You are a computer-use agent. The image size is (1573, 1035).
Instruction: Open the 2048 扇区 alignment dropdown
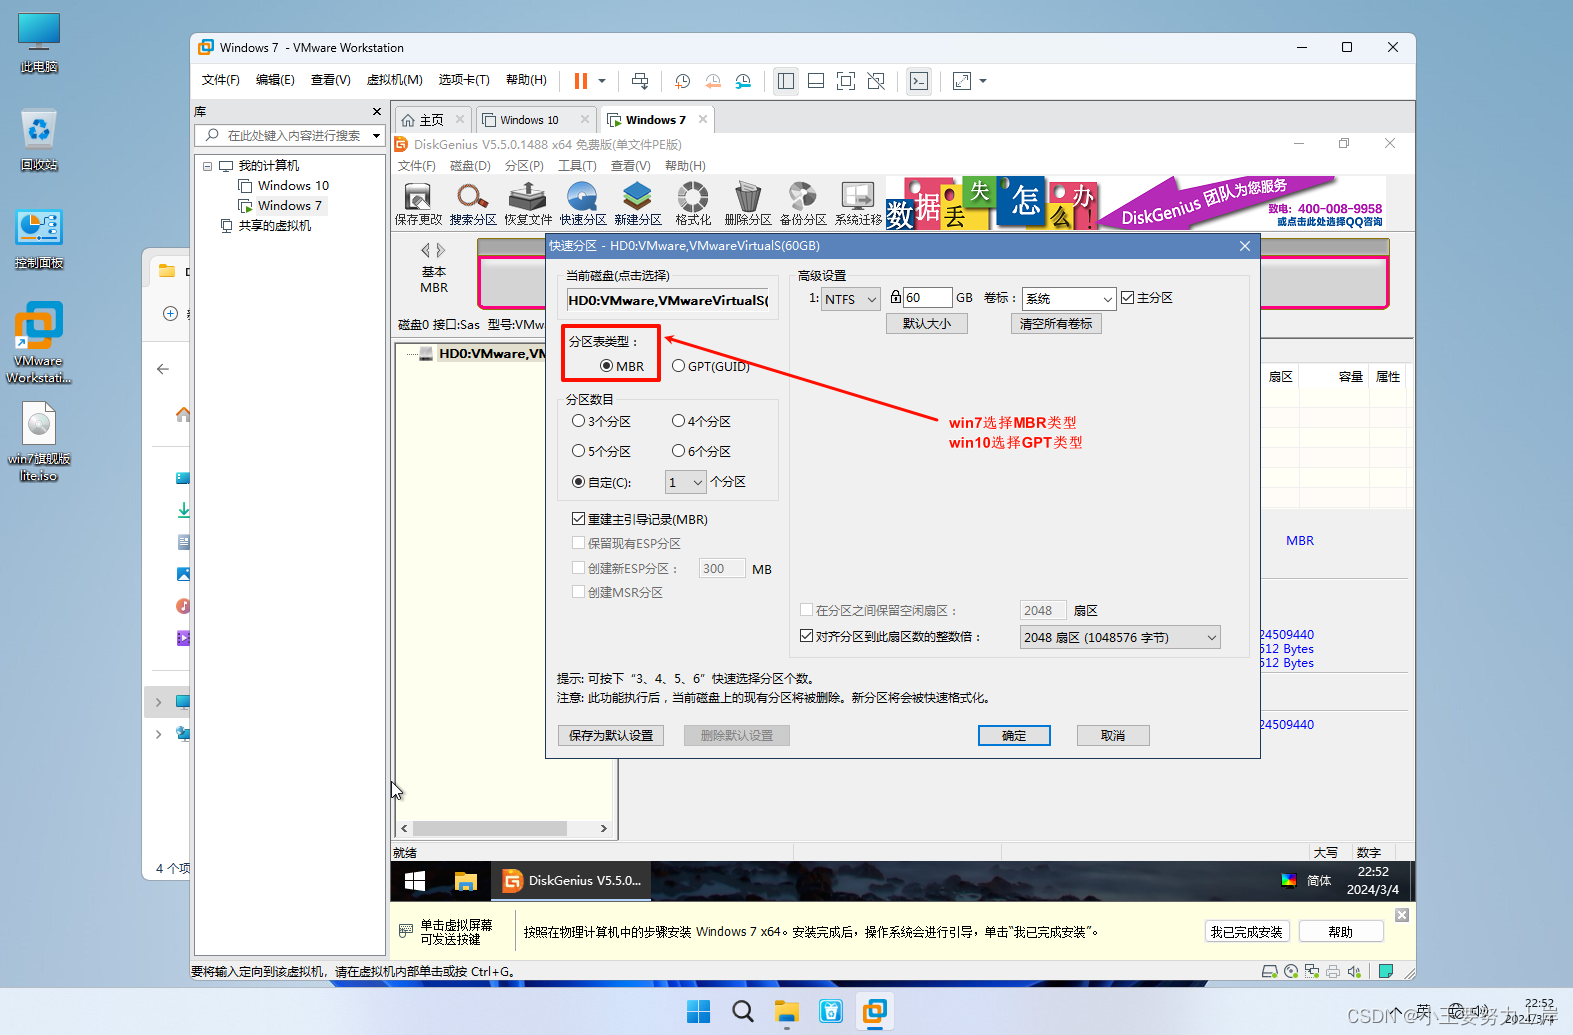(x=1120, y=637)
